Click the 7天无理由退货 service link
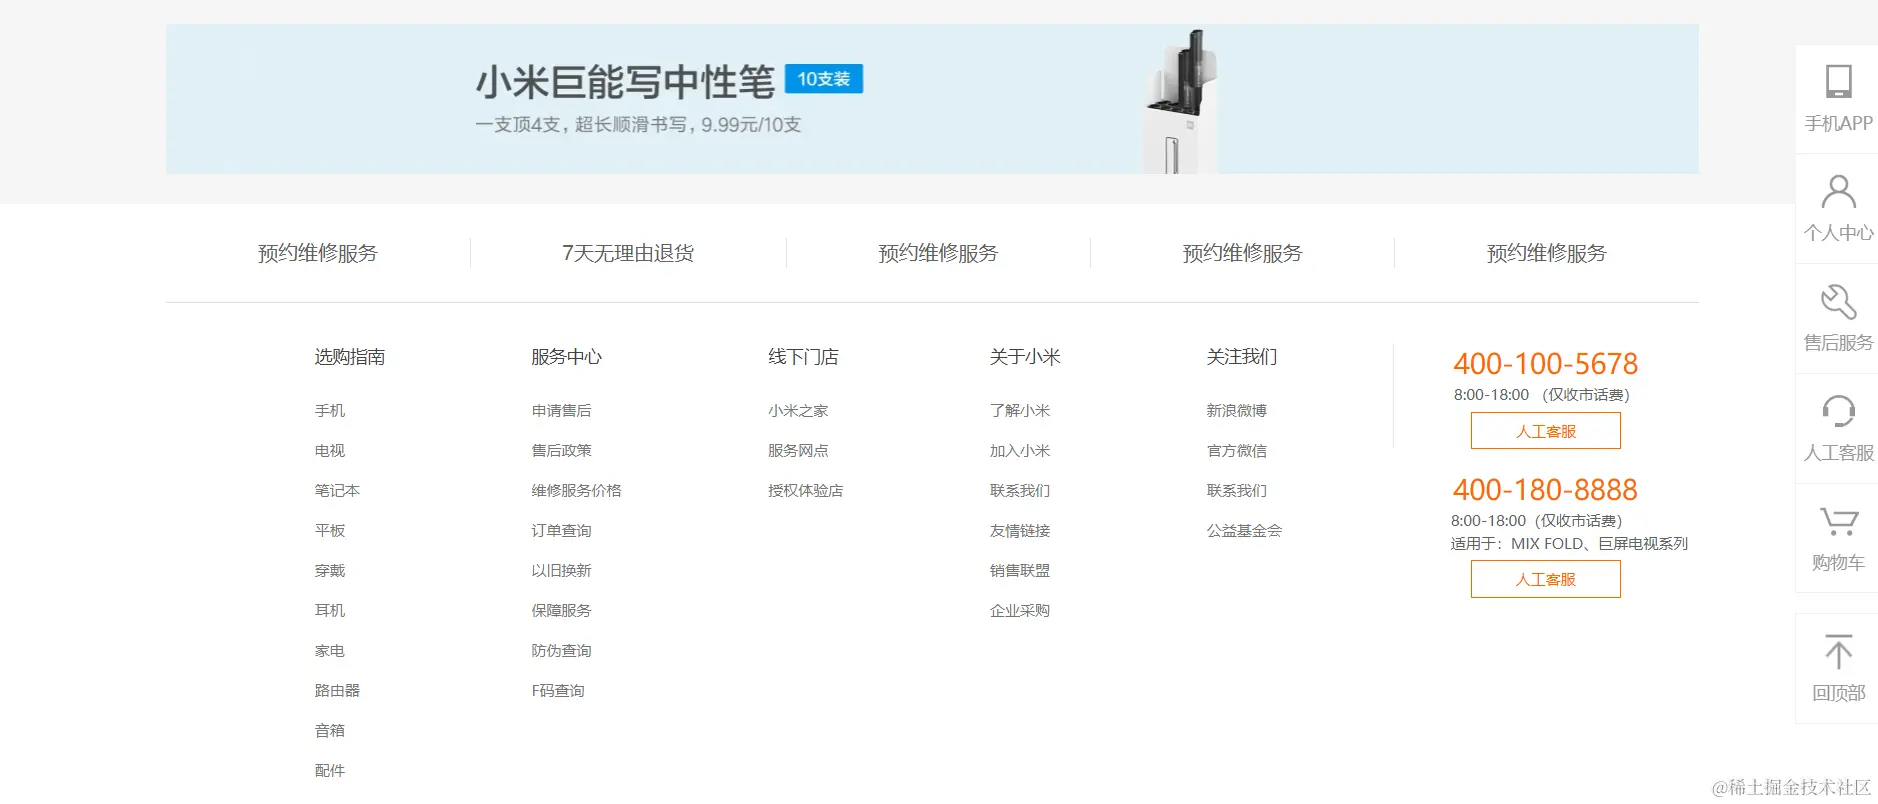This screenshot has height=804, width=1878. click(x=628, y=253)
